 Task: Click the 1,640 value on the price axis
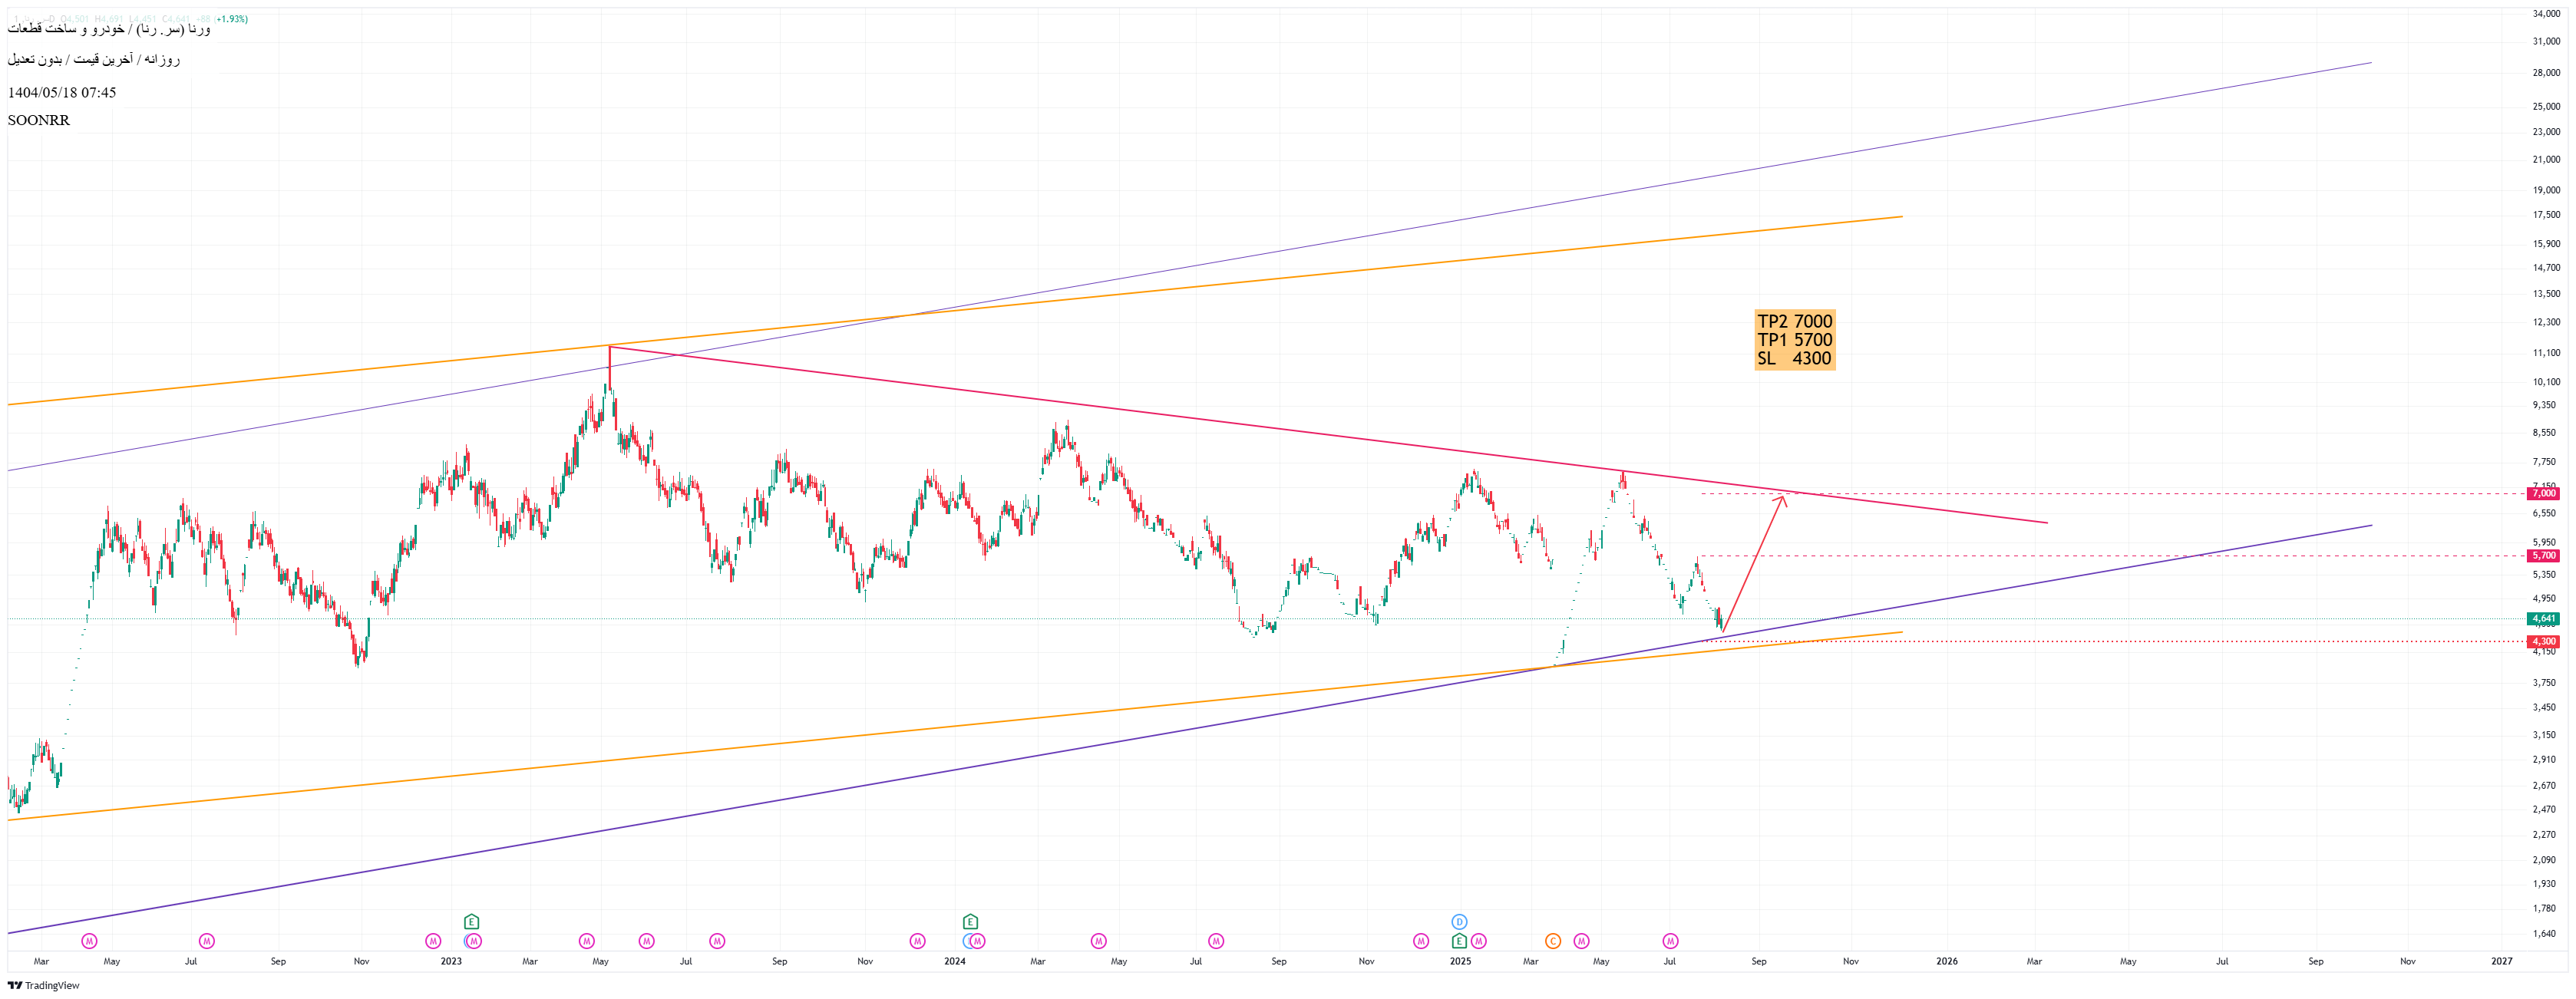click(x=2544, y=935)
